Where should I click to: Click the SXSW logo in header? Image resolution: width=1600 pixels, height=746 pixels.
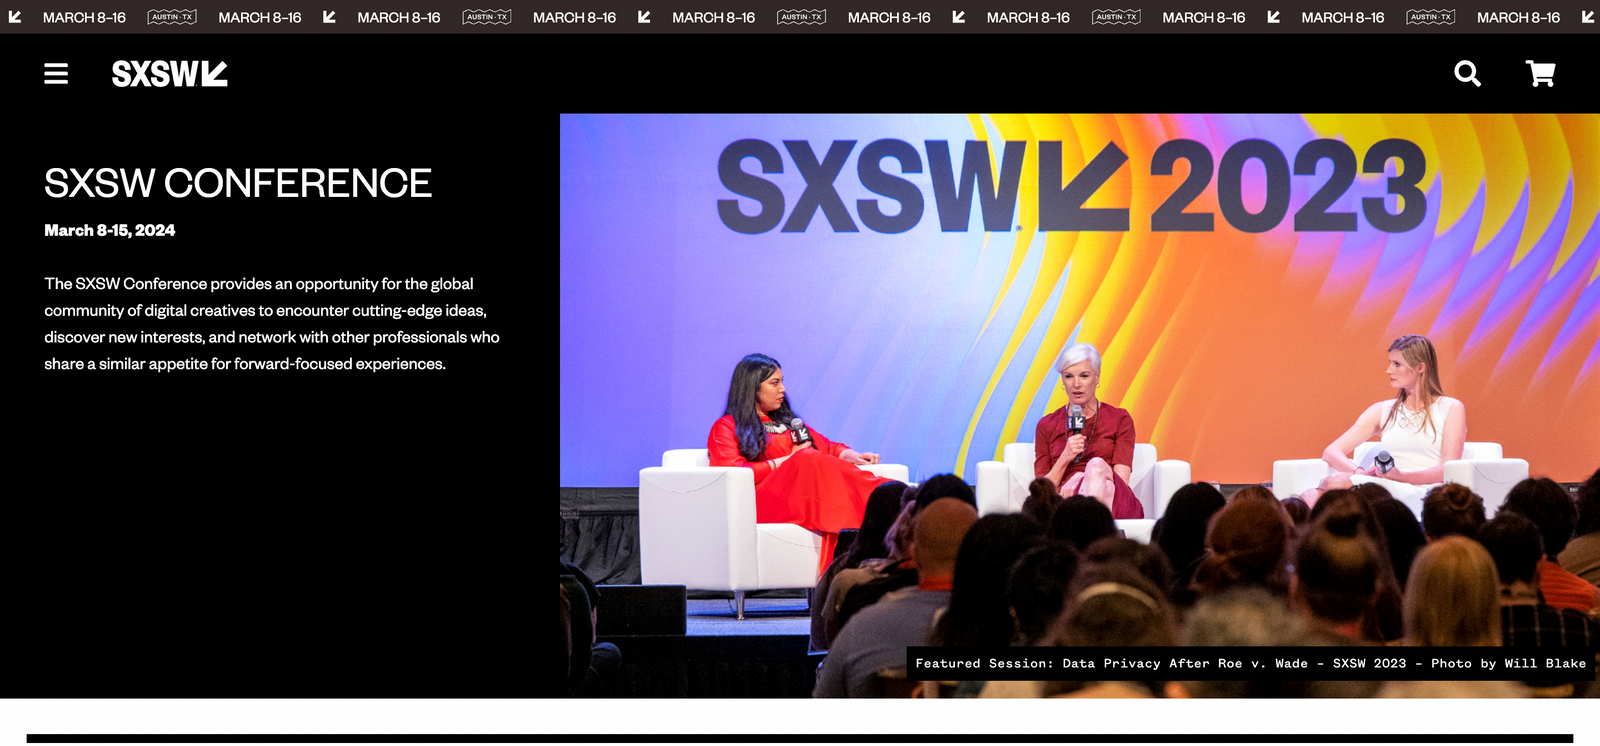pyautogui.click(x=170, y=74)
